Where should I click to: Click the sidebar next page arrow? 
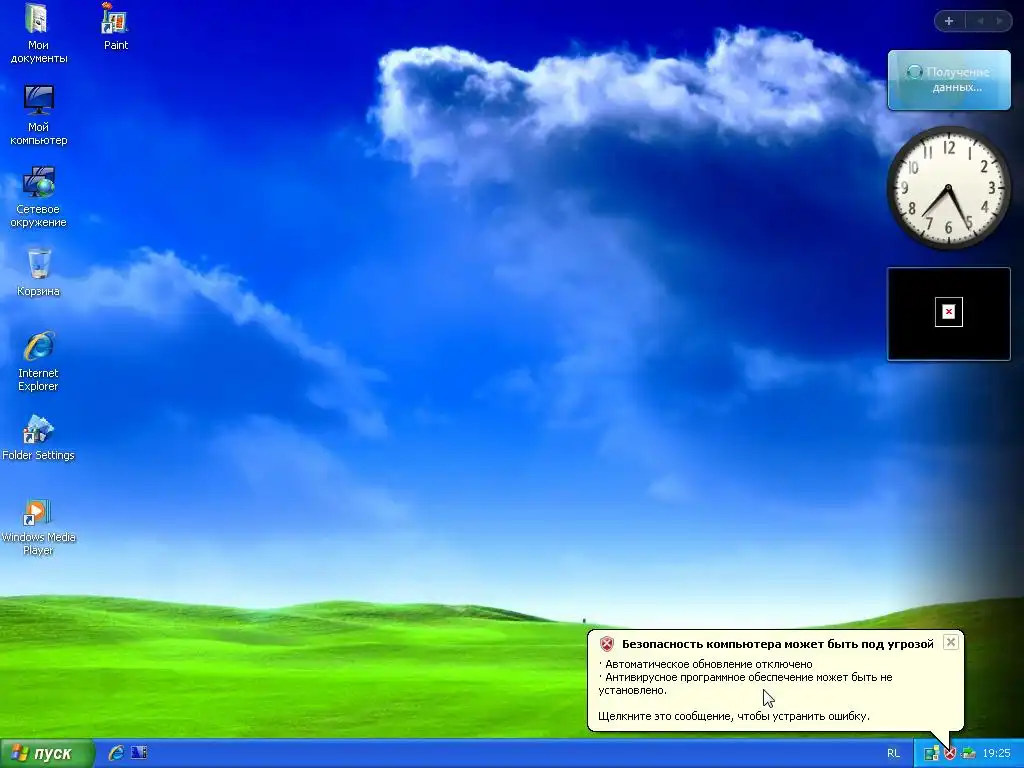[x=999, y=21]
